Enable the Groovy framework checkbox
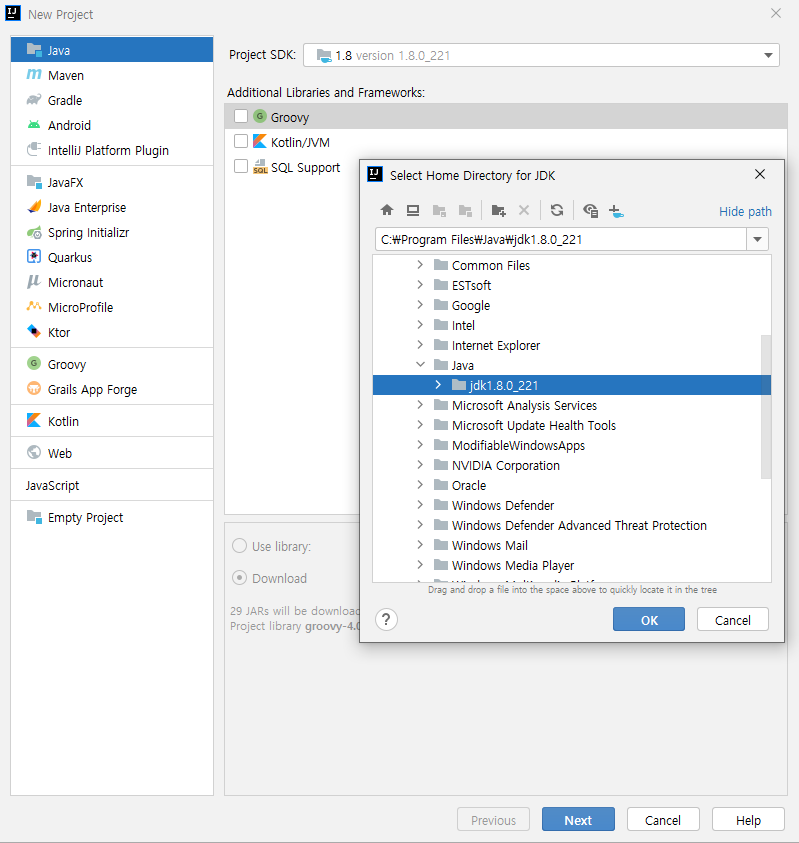 coord(241,116)
